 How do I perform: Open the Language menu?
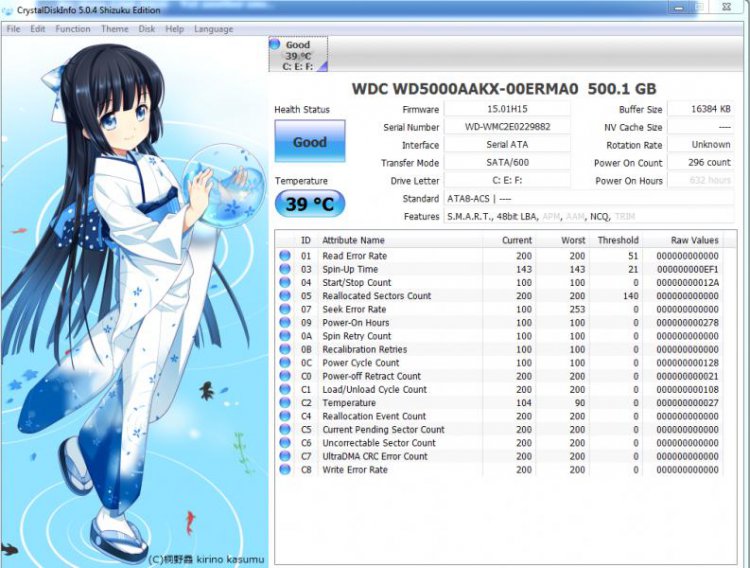[x=213, y=29]
